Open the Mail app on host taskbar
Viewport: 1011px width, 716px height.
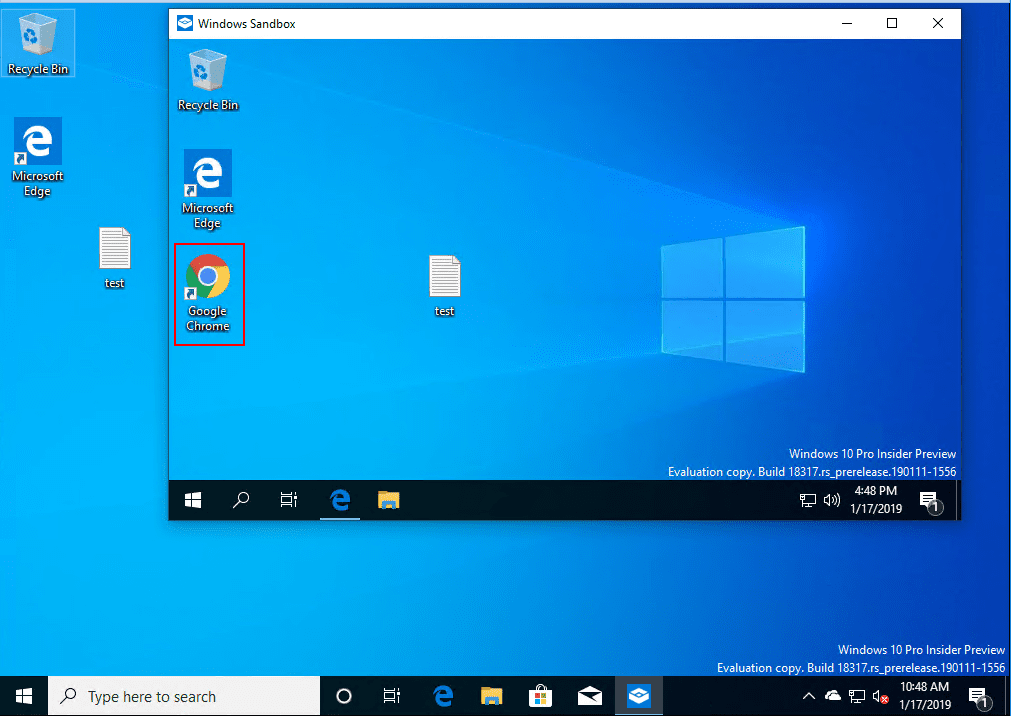point(588,696)
